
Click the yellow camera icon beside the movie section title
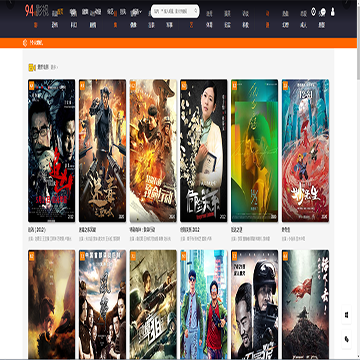tap(32, 67)
